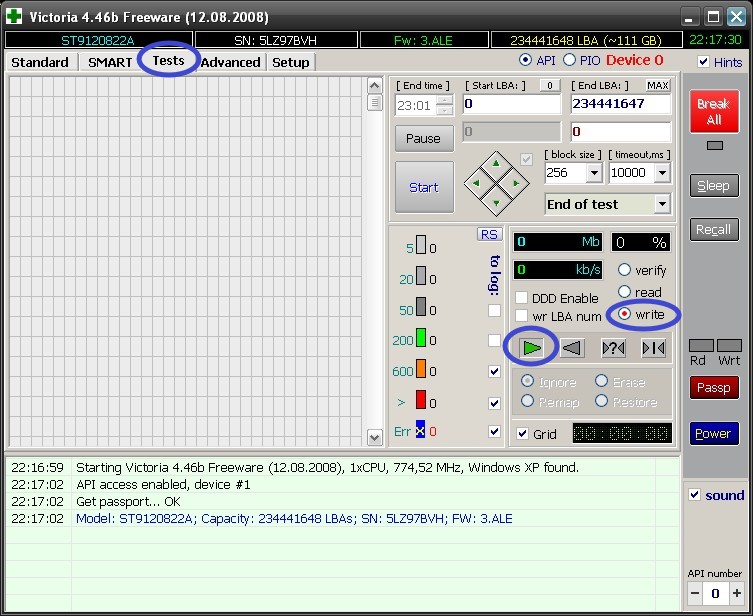Toggle the Grid checkbox
Image resolution: width=753 pixels, height=616 pixels.
pyautogui.click(x=522, y=433)
